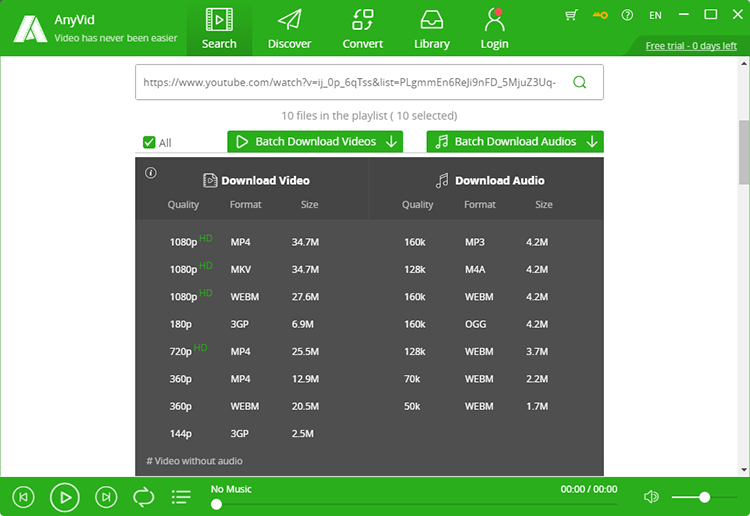The width and height of the screenshot is (750, 516).
Task: Open the shopping cart icon
Action: (x=571, y=15)
